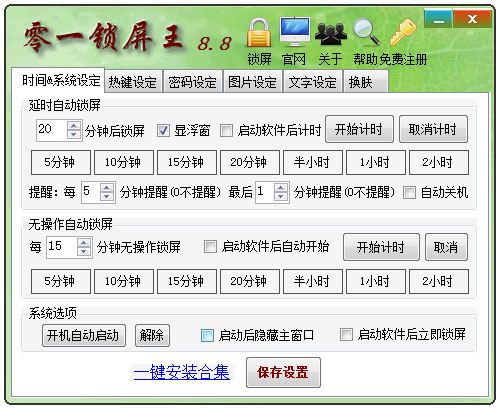Choose 2小时 preset in 延时自动锁屏
Screen dimensions: 500x409
pos(439,162)
